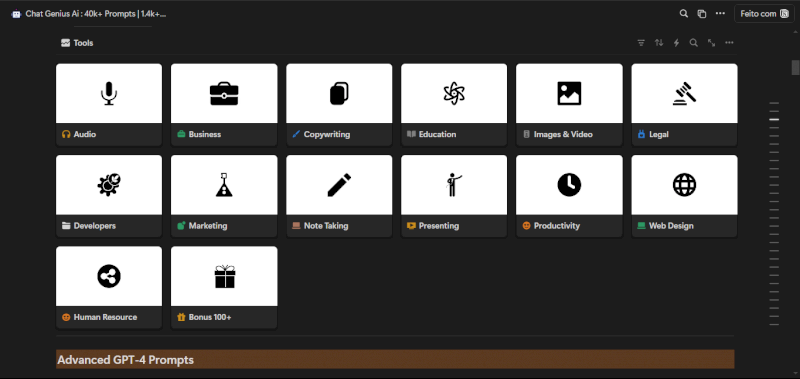Click the Marketing flask icon
This screenshot has height=379, width=800.
(224, 185)
